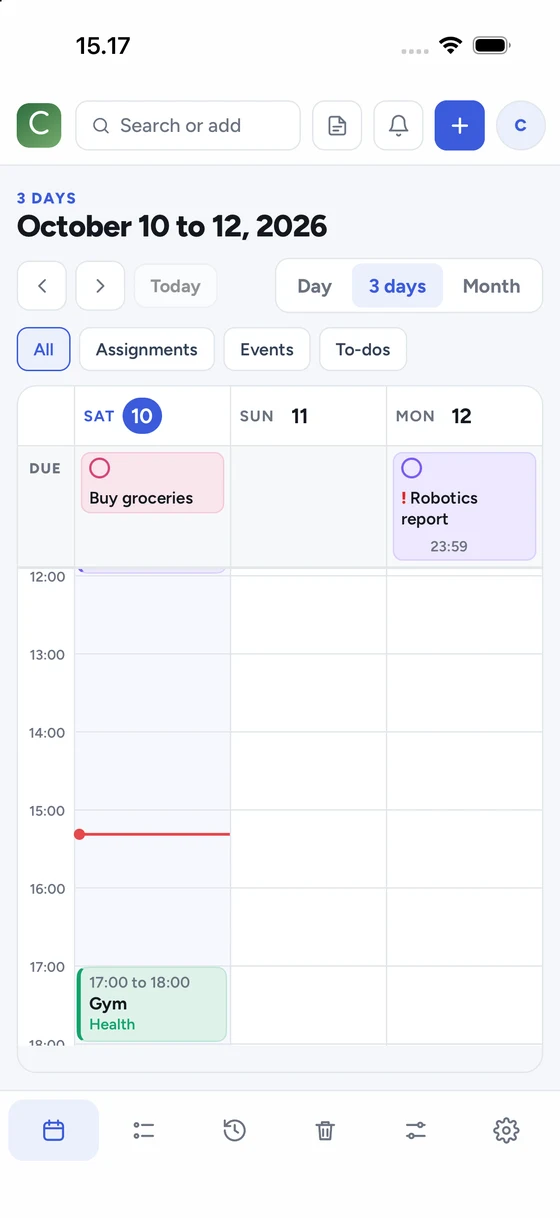Screen dimensions: 560x1218
Task: Open calendar tab in bottom bar
Action: pos(54,1130)
